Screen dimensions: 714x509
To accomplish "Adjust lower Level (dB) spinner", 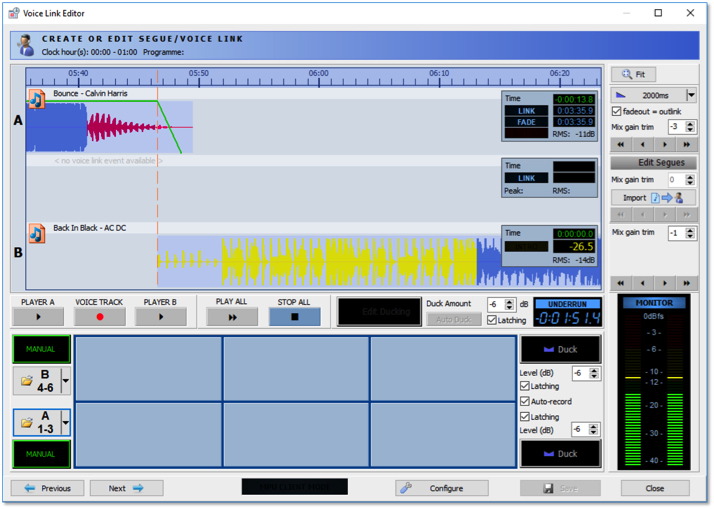I will tap(593, 429).
